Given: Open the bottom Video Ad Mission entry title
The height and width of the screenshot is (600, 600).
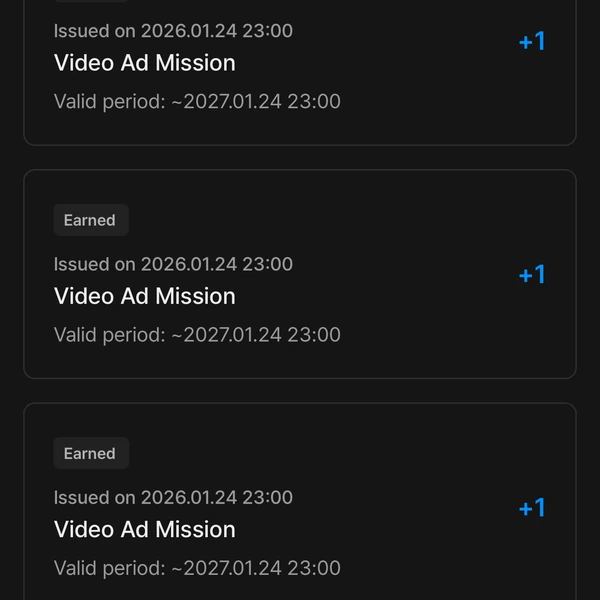Looking at the screenshot, I should tap(144, 530).
